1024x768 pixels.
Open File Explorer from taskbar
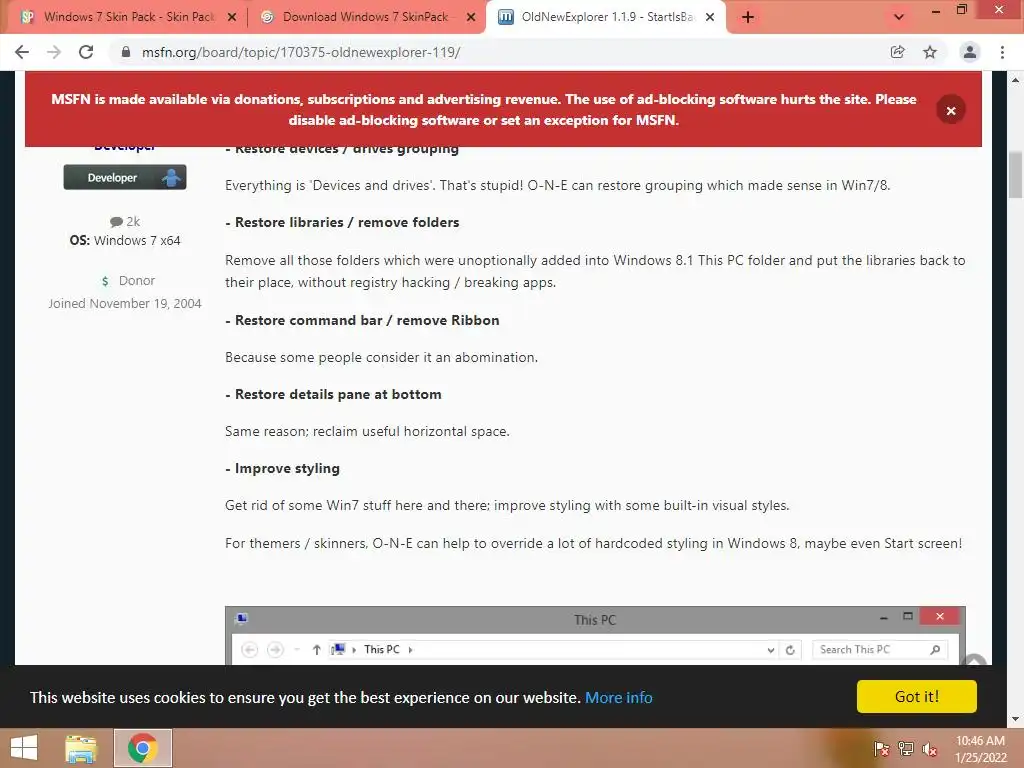click(81, 748)
